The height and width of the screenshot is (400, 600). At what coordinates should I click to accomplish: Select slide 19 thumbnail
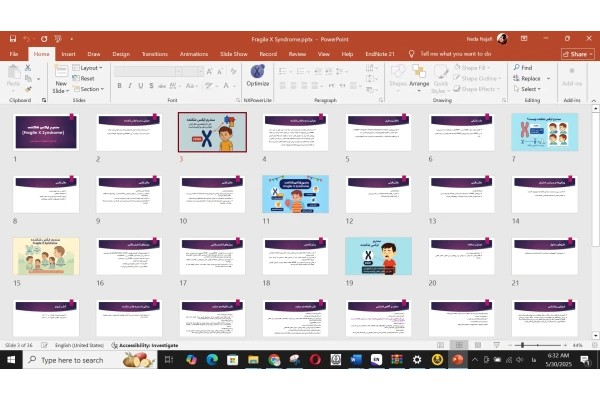pos(378,256)
